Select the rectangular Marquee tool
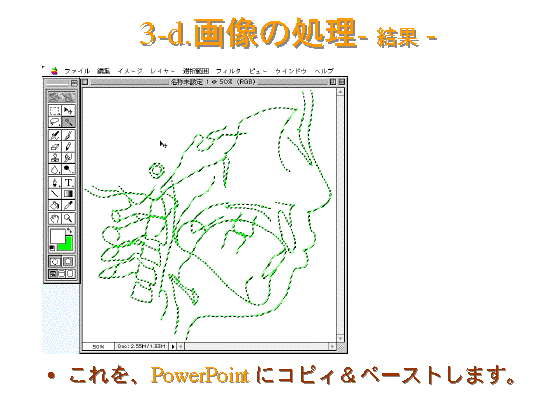The width and height of the screenshot is (540, 400). 55,110
